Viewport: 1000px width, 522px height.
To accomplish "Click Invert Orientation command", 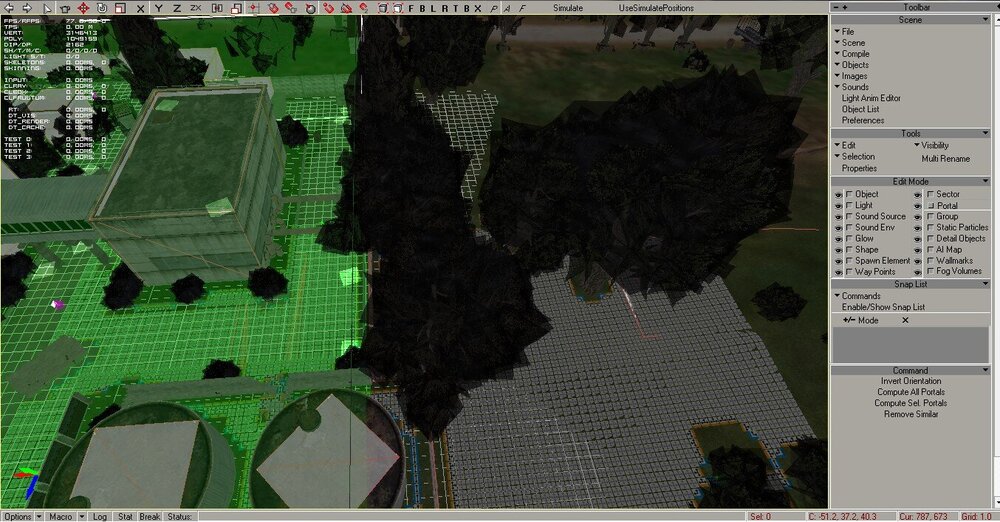I will coord(911,381).
